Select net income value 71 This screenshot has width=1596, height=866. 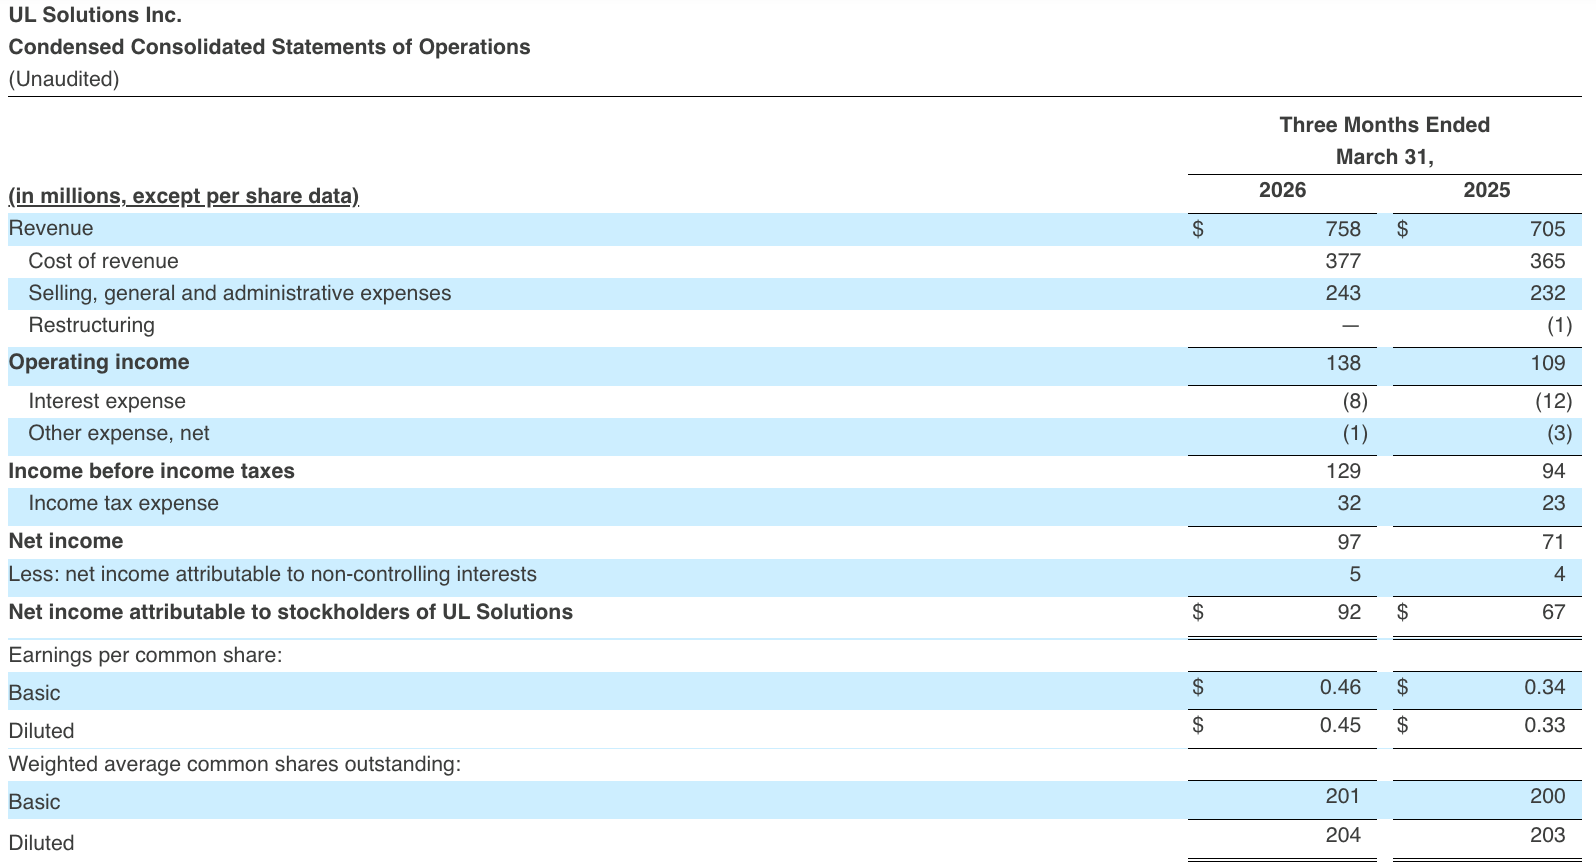(x=1553, y=541)
